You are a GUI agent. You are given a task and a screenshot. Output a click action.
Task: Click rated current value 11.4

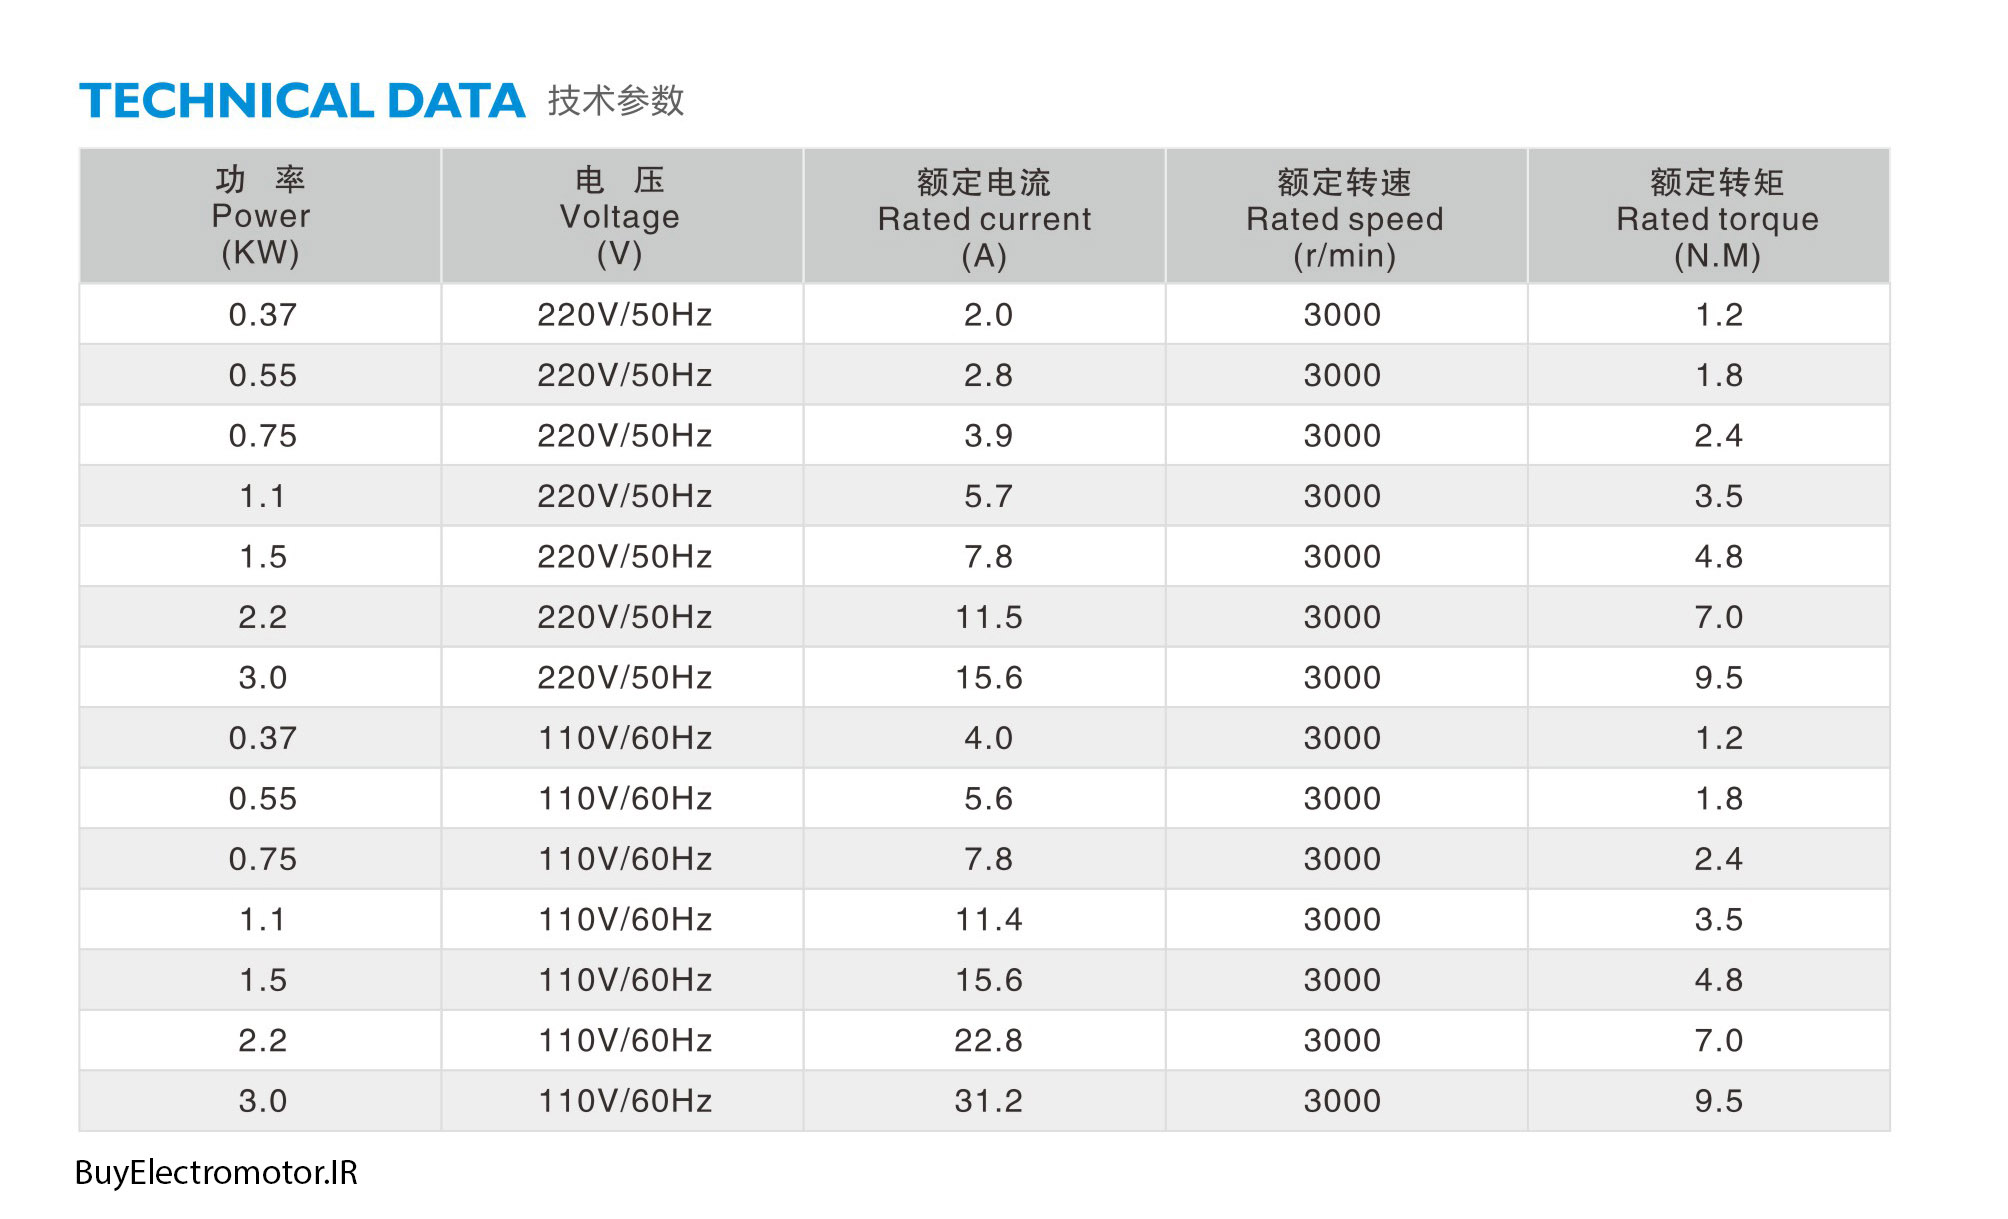tap(988, 920)
